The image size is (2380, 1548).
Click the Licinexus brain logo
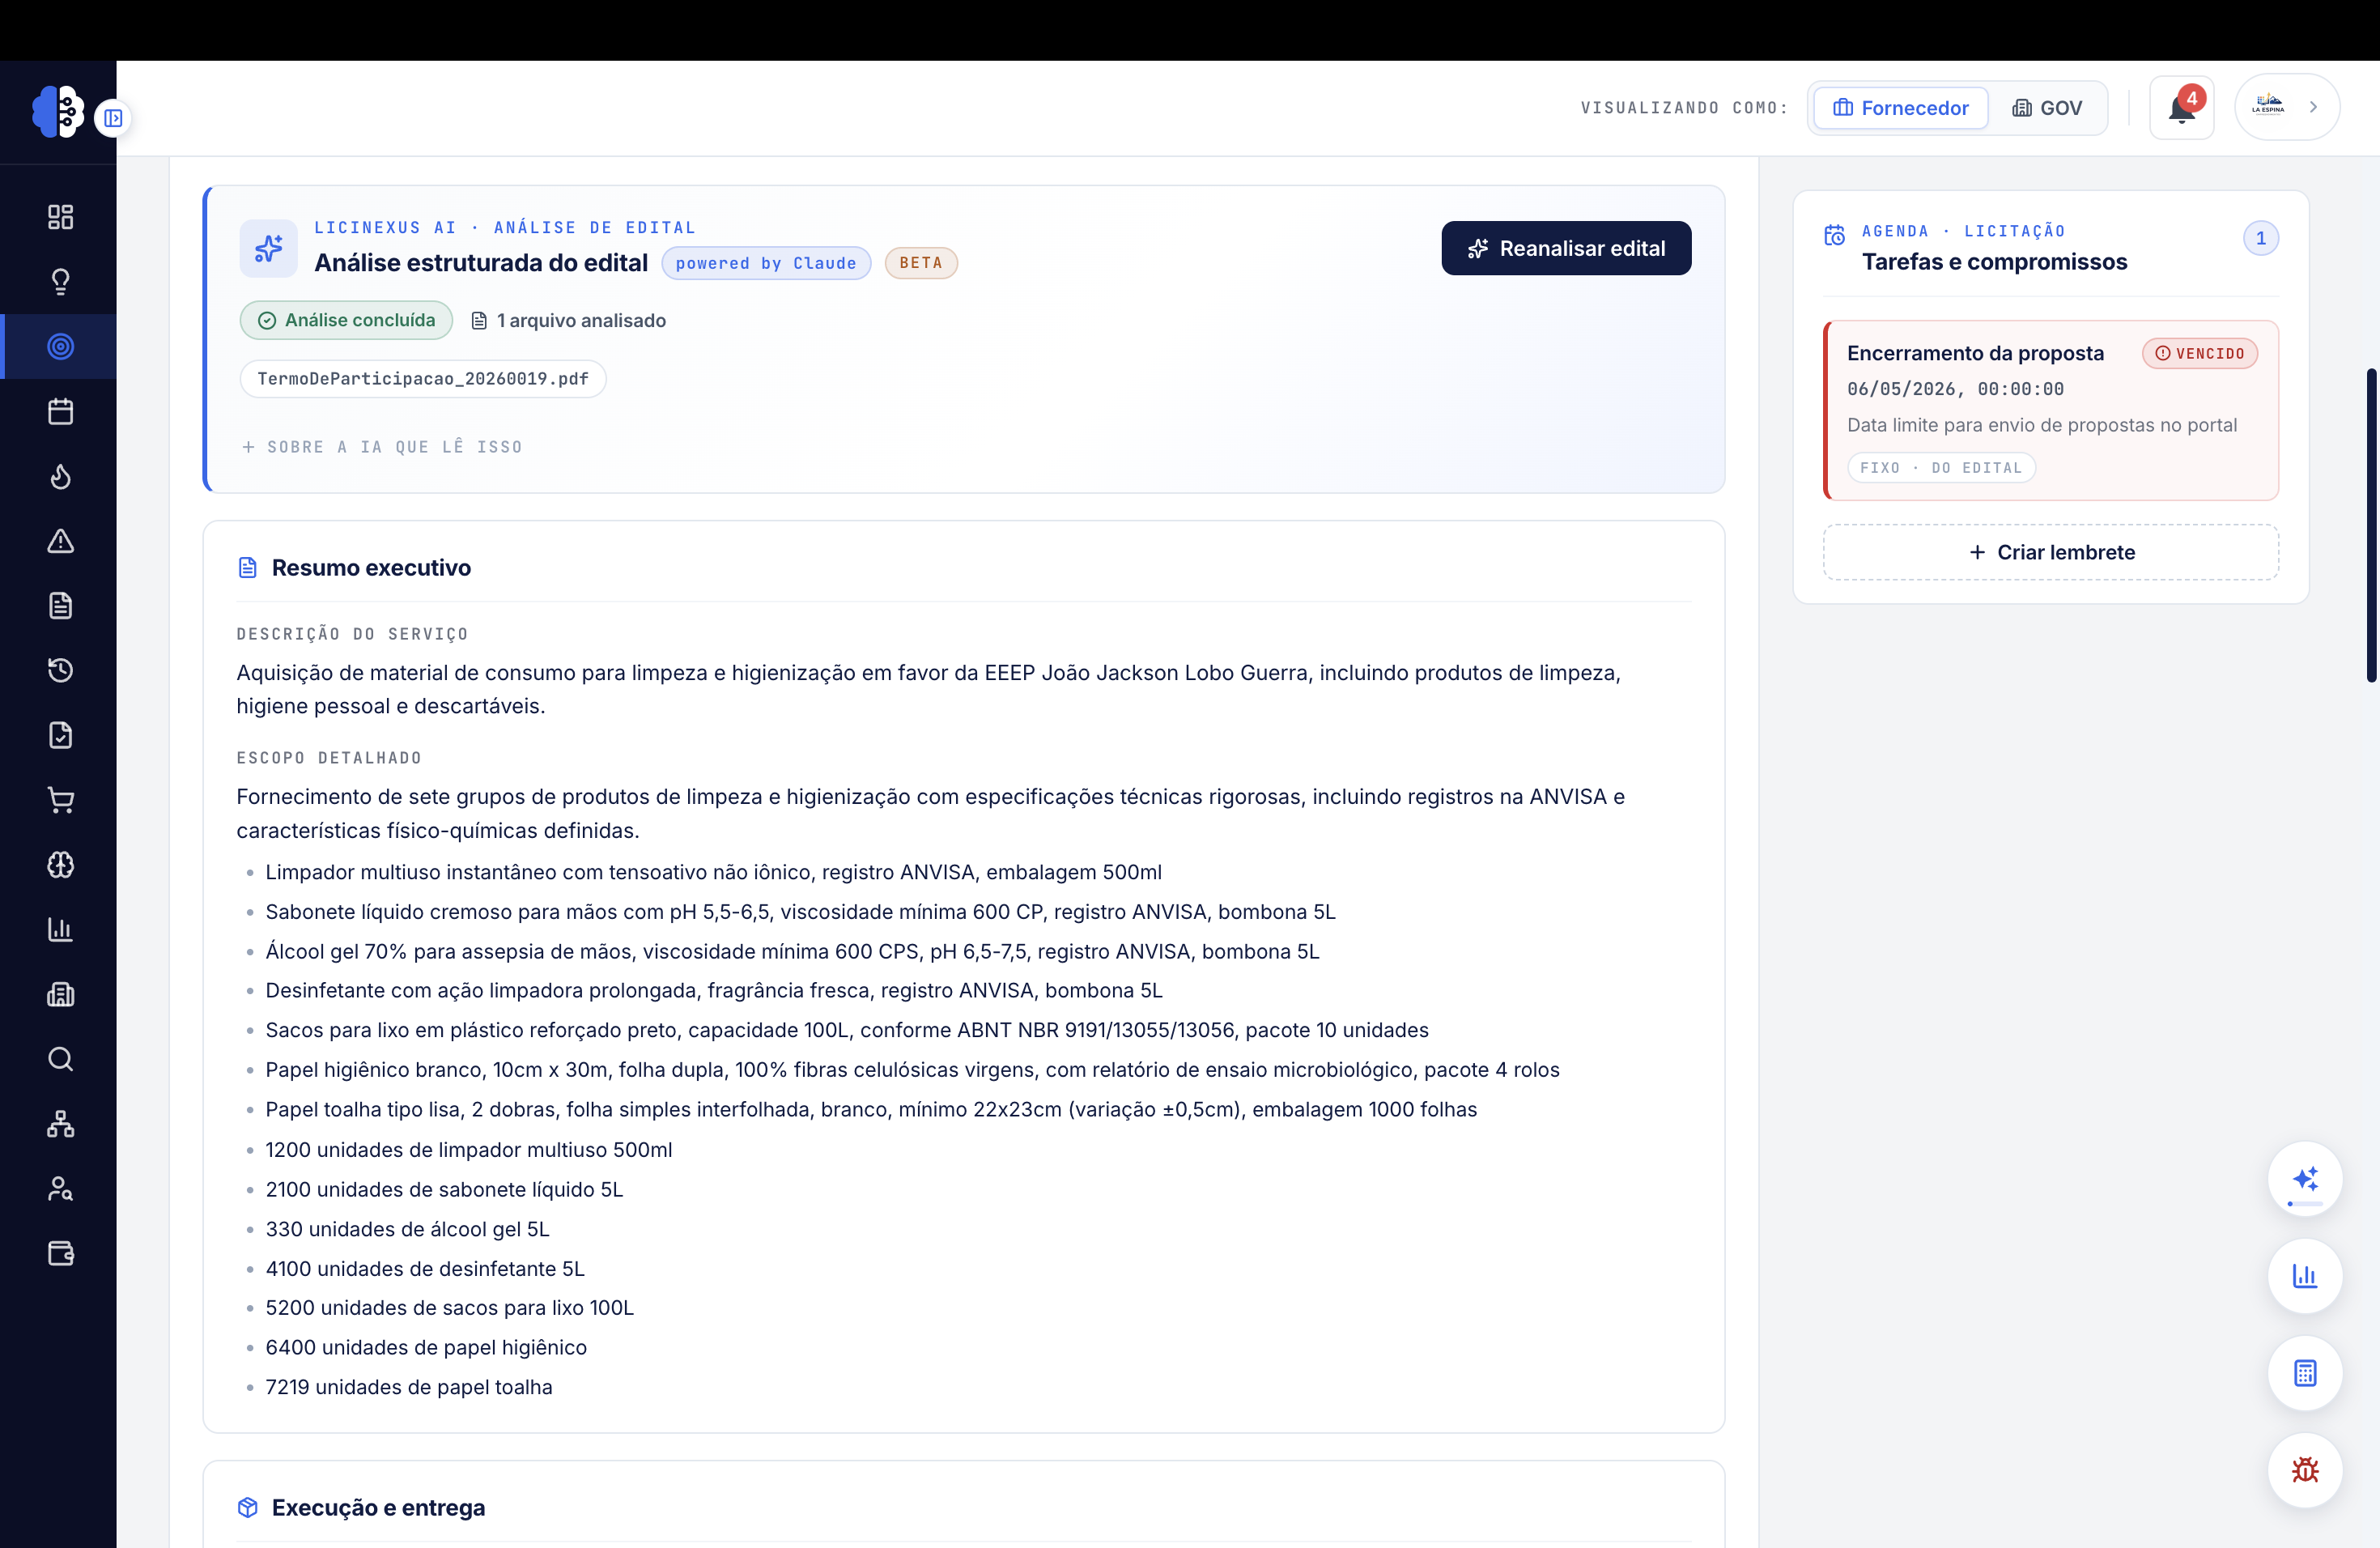pos(57,111)
